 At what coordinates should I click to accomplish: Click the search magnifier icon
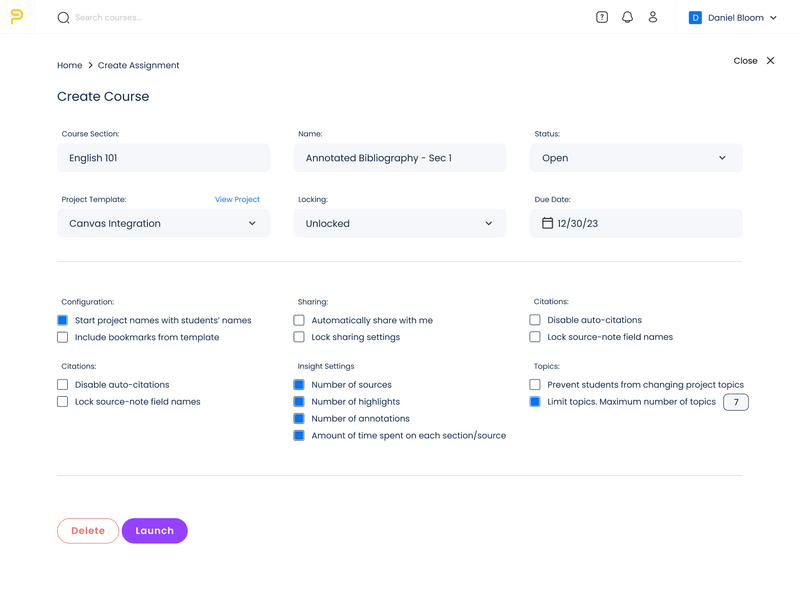coord(62,17)
